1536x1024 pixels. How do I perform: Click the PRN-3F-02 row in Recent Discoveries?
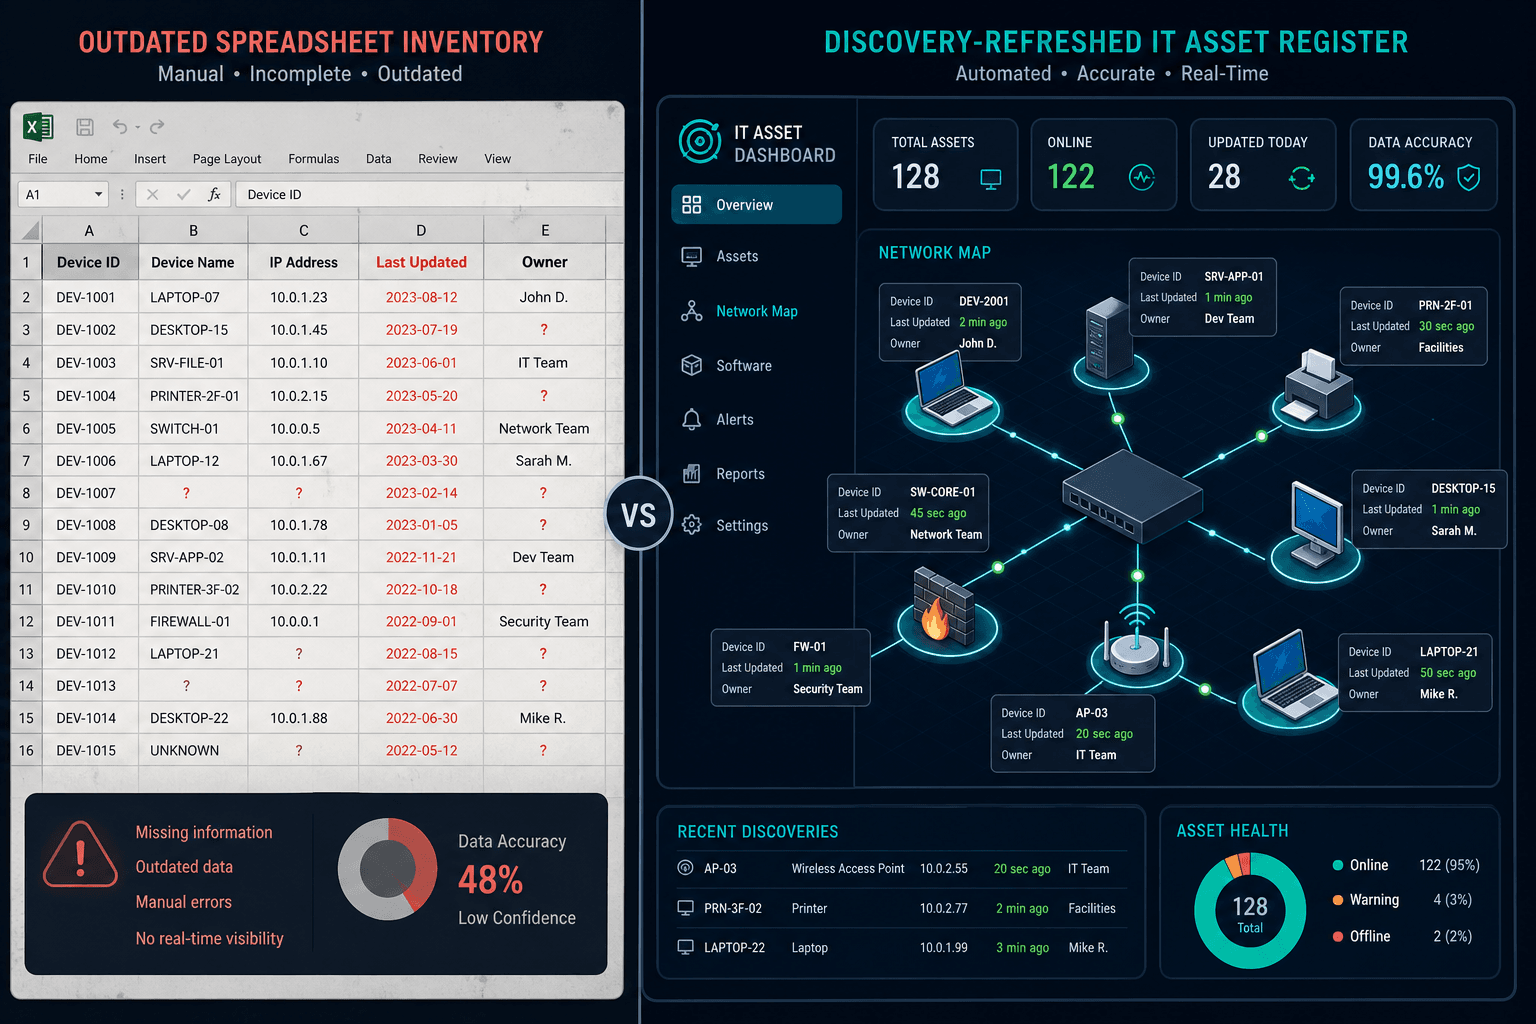point(900,908)
